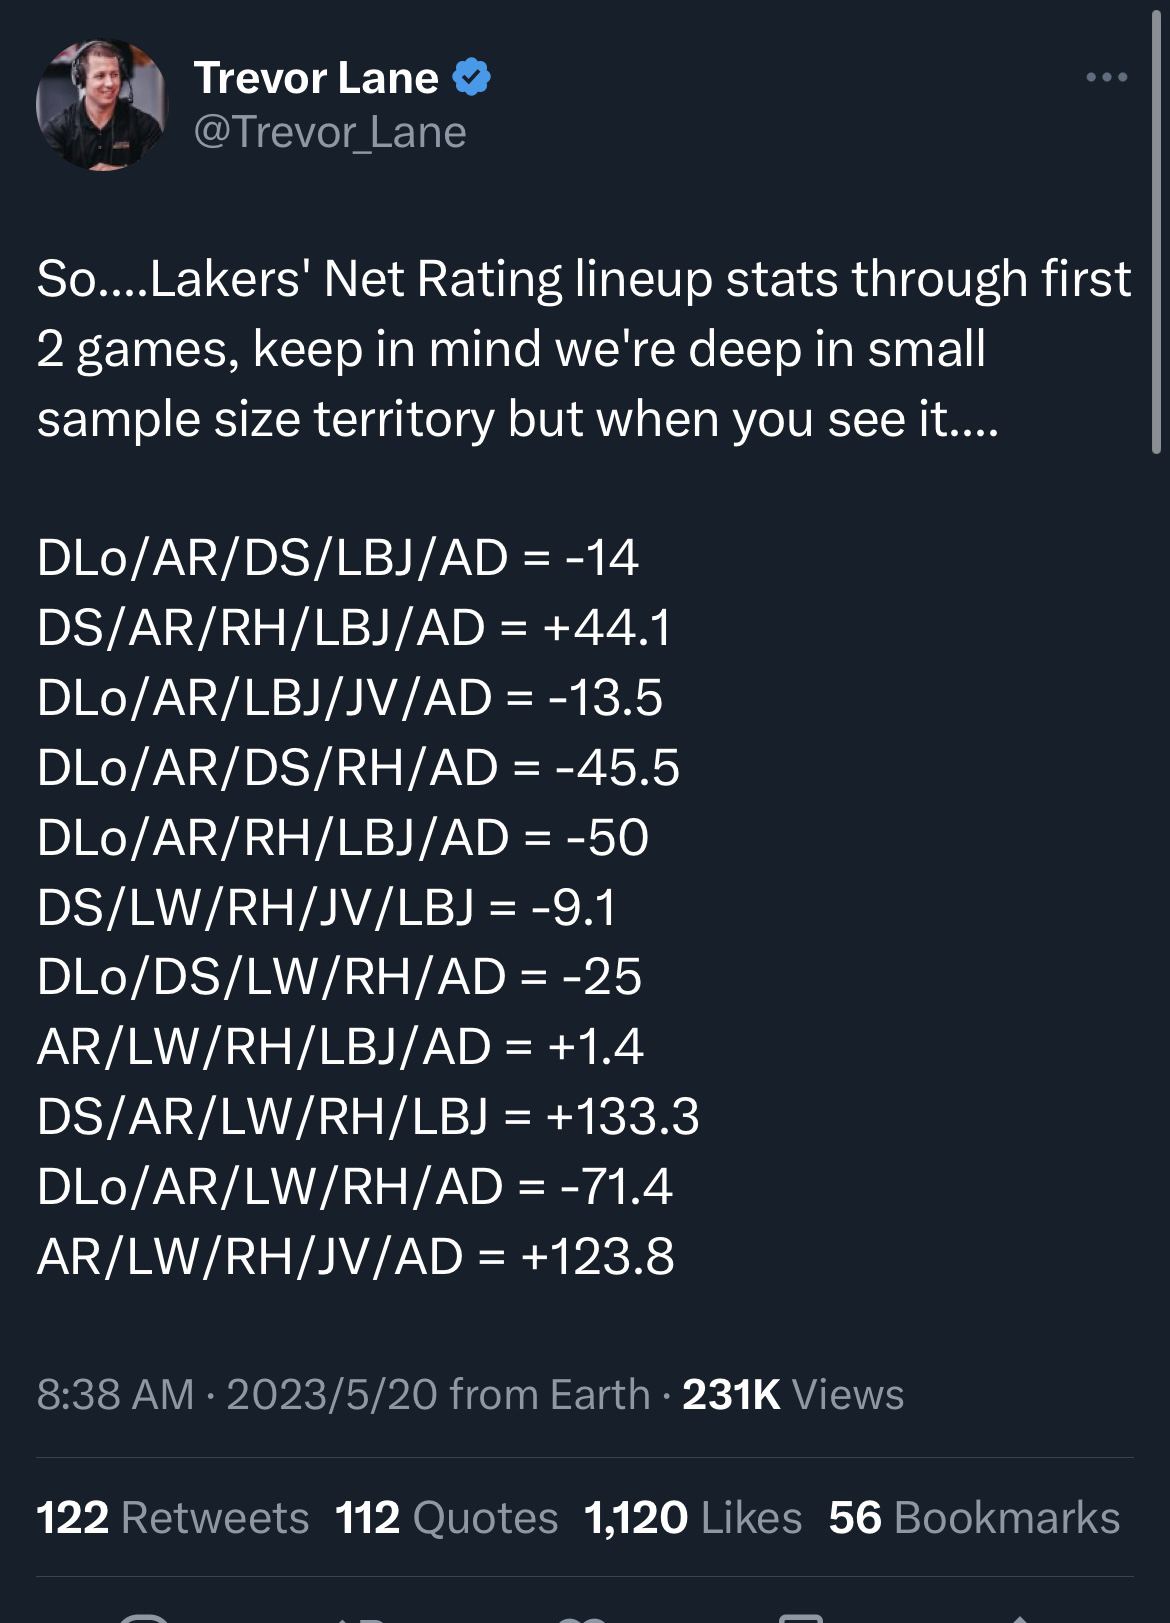The image size is (1170, 1623).
Task: View the 122 Retweets list
Action: tap(172, 1518)
